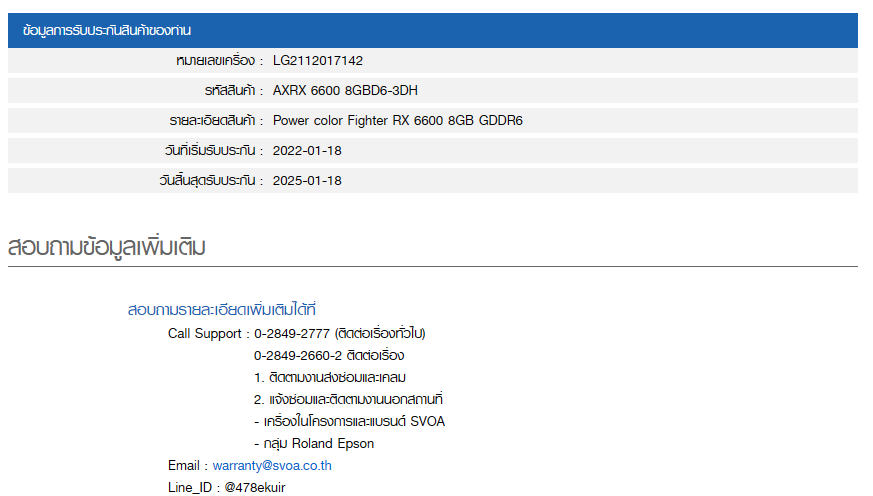Select the Call Support number 0-2849-2777
This screenshot has height=496, width=873.
[x=292, y=333]
